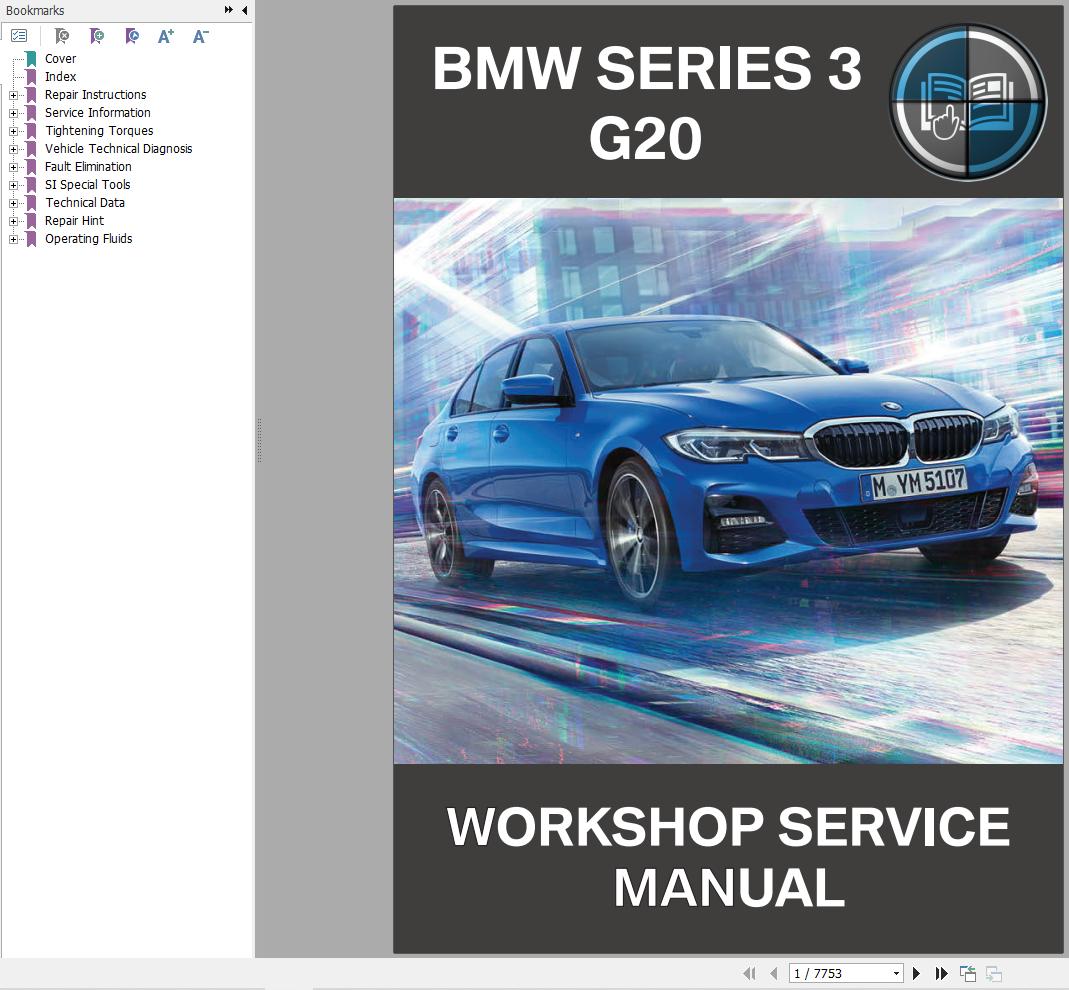1069x990 pixels.
Task: Collapse the Bookmarks panel with the arrow
Action: coord(243,10)
